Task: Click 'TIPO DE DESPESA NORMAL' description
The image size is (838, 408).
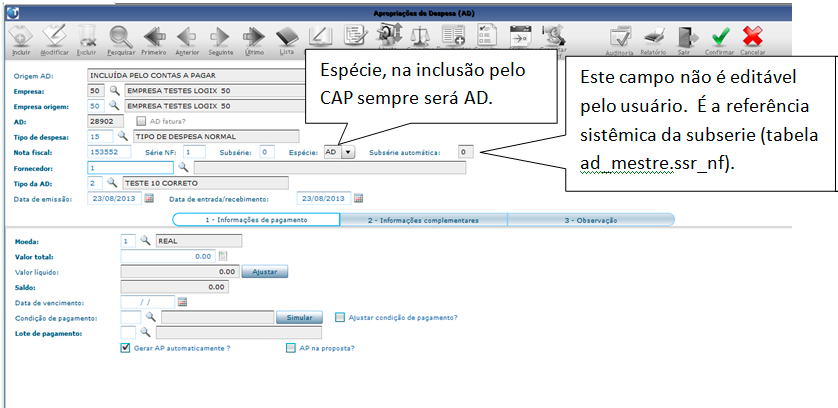Action: 185,136
